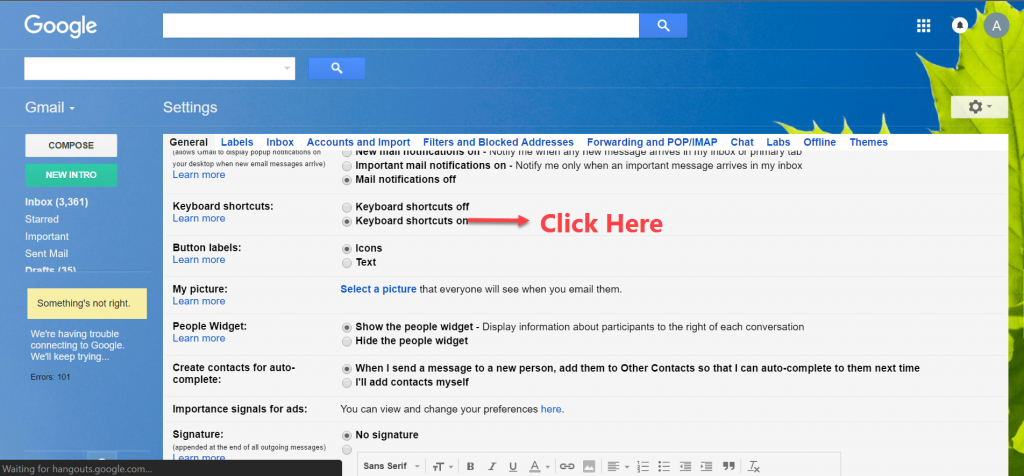
Task: Remove formatting in signature toolbar
Action: pyautogui.click(x=754, y=466)
